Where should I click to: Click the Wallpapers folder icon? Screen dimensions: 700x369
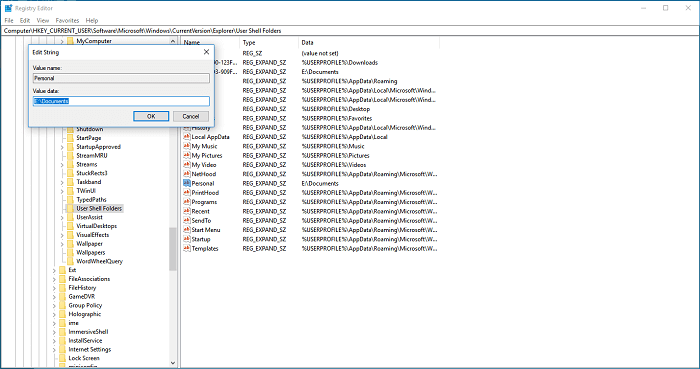pyautogui.click(x=70, y=253)
